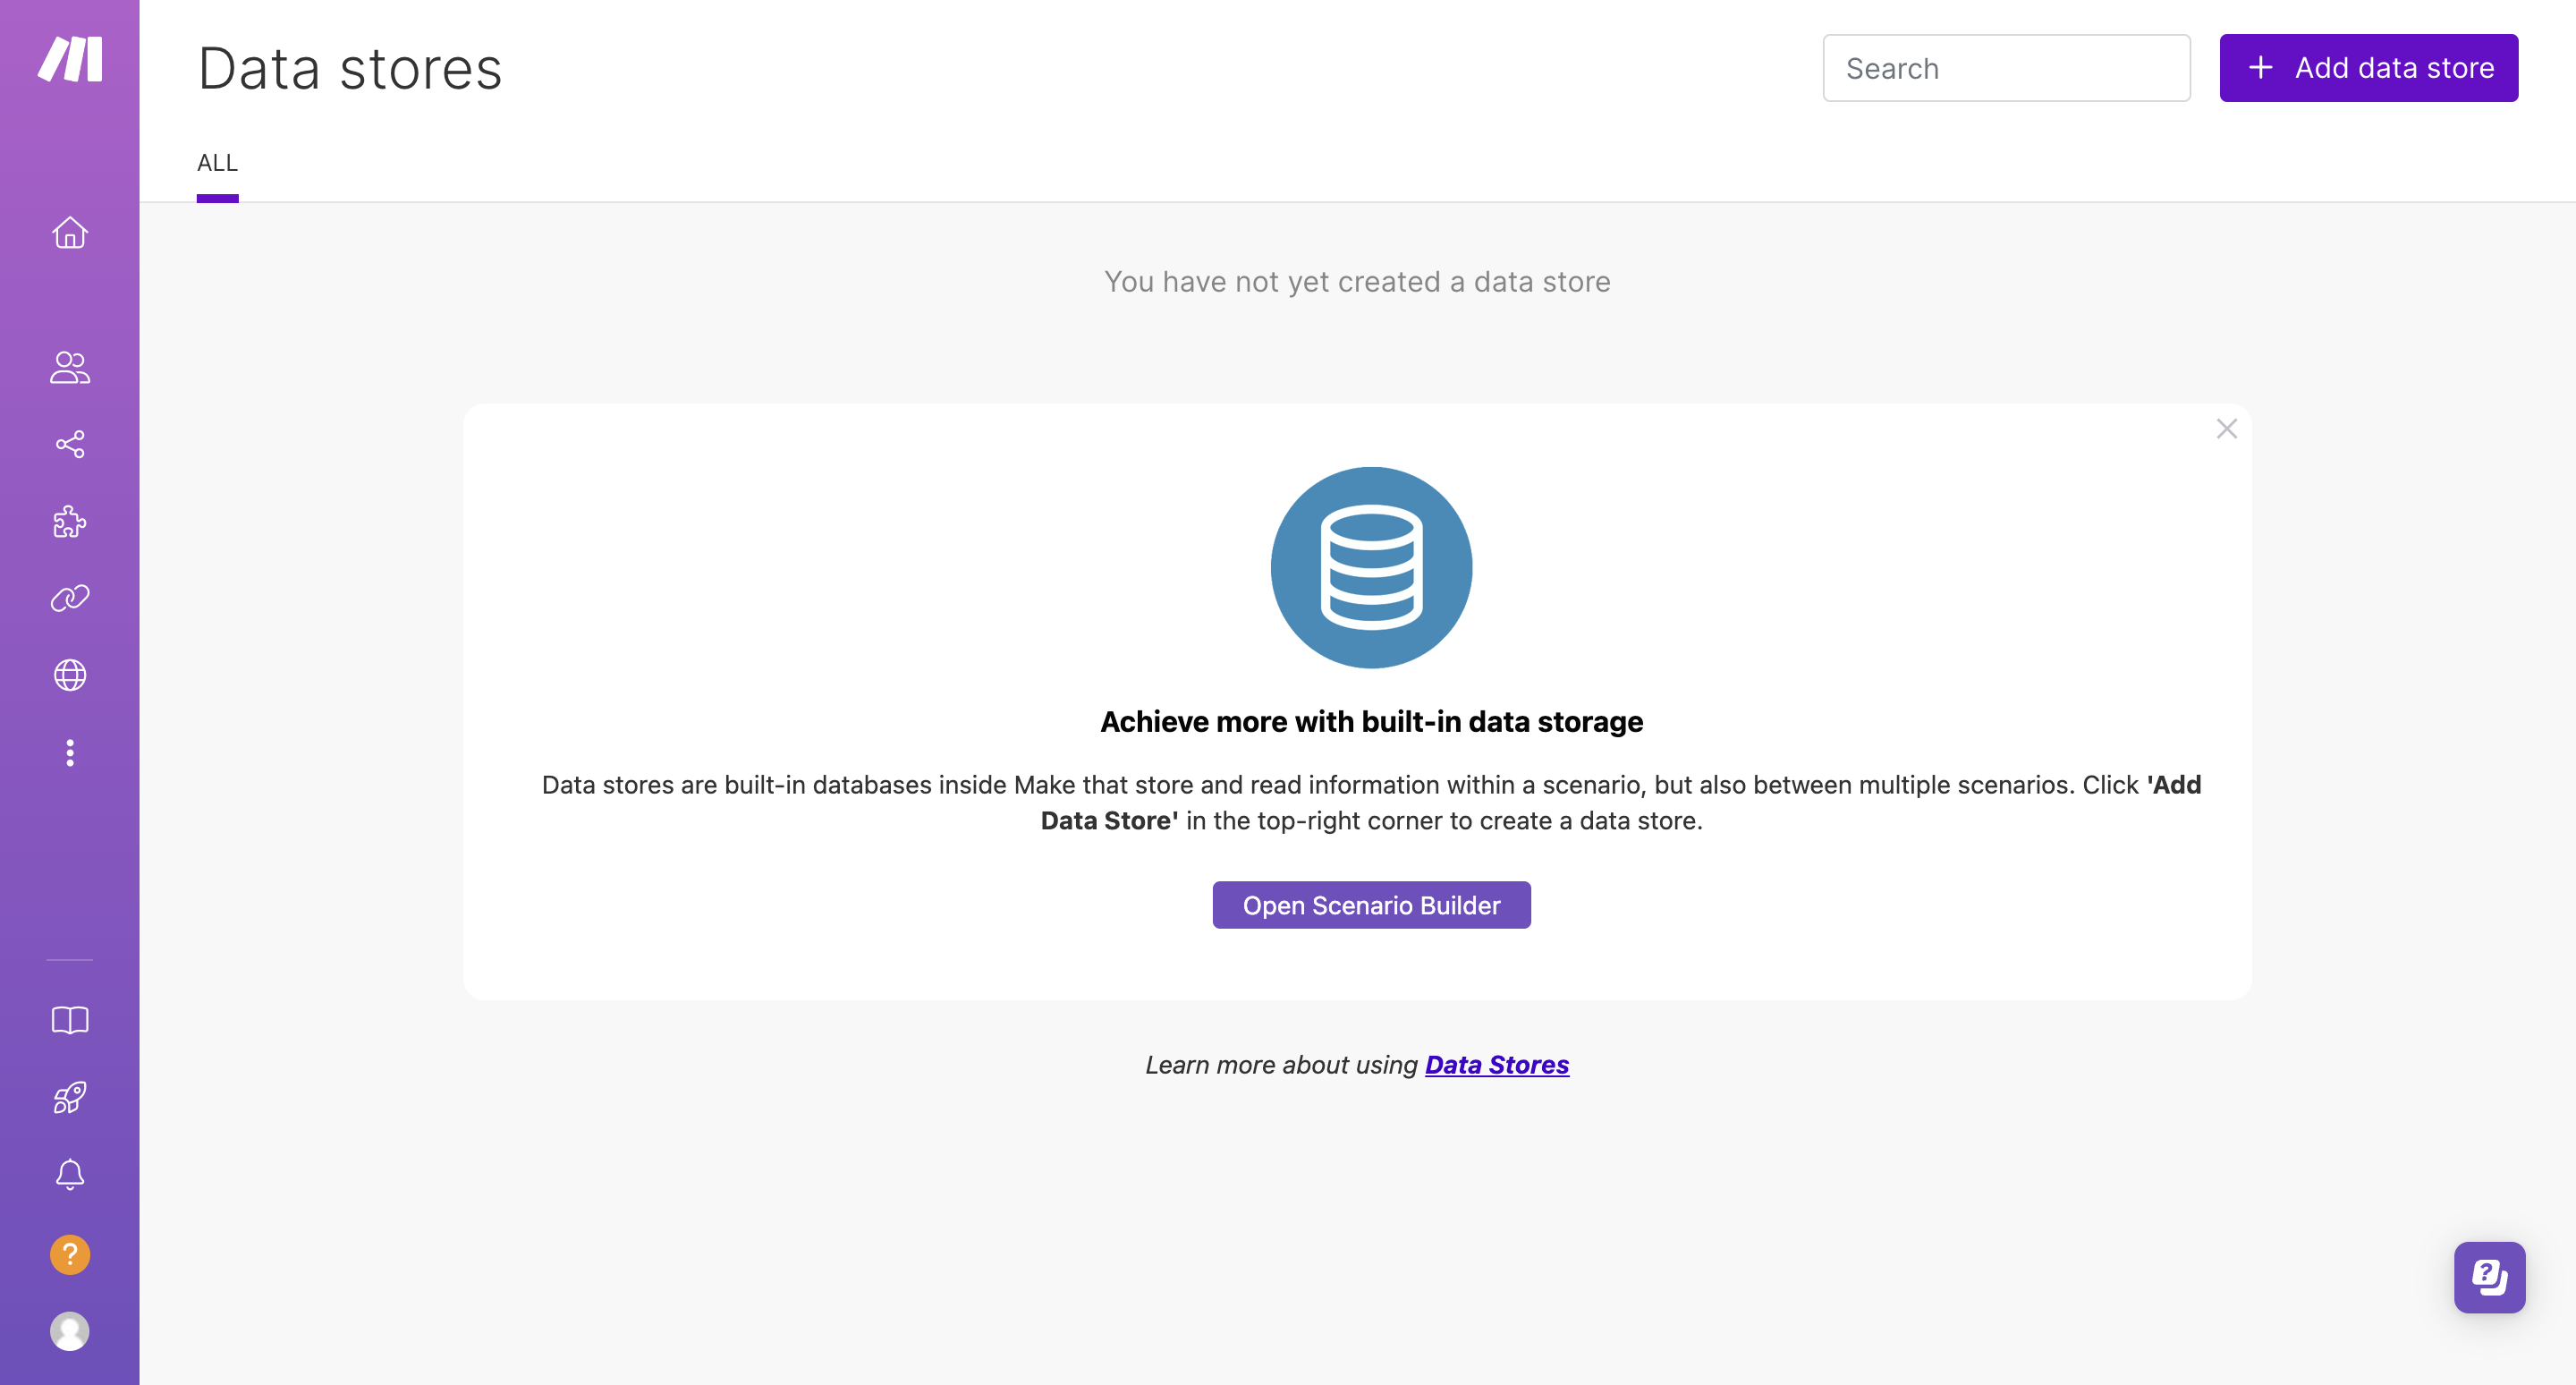
Task: Focus the Search input field
Action: pyautogui.click(x=2006, y=68)
